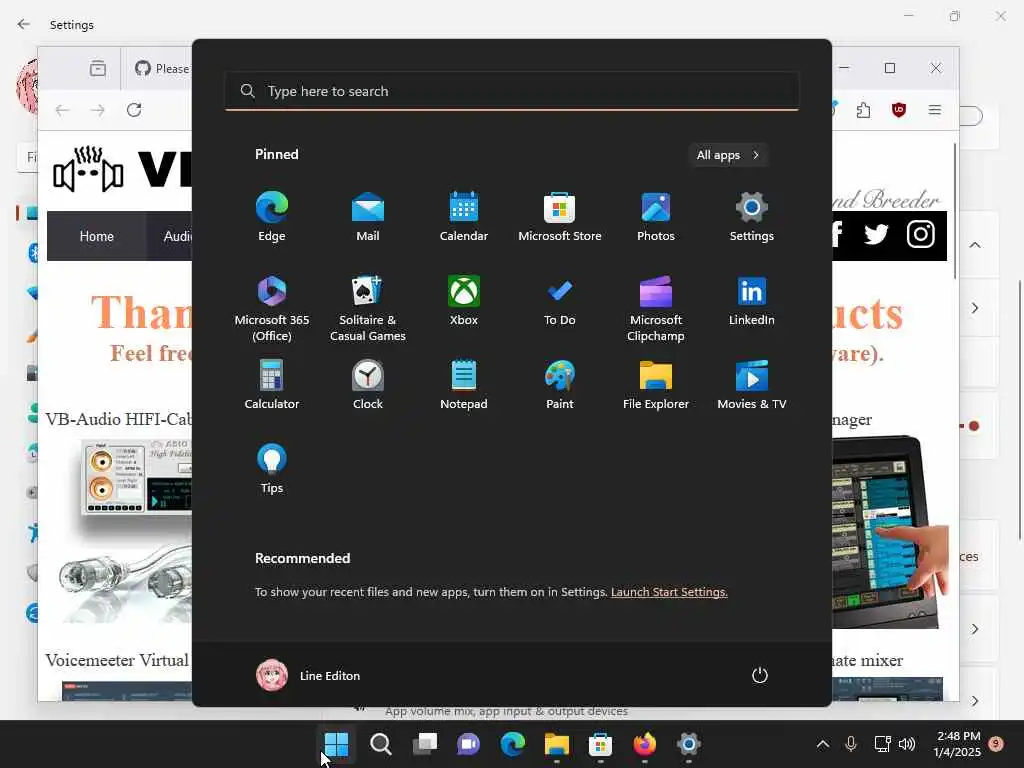The image size is (1024, 768).
Task: Collapse the expanded Settings section chevron
Action: [975, 245]
